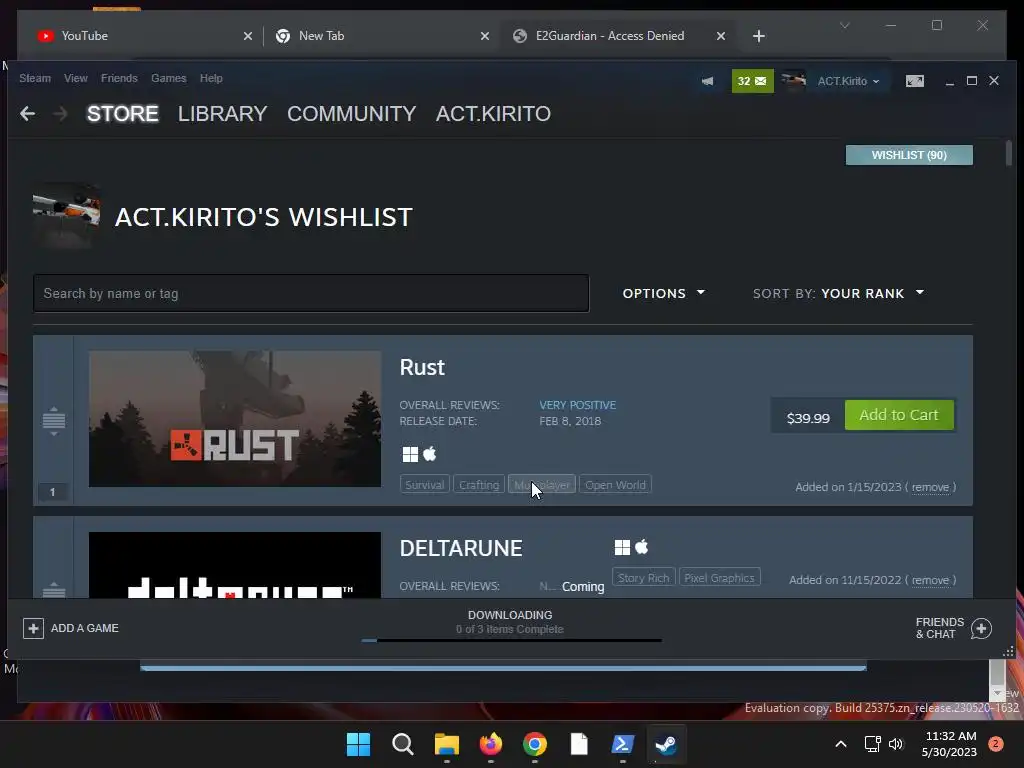Remove Rust from wishlist
Screen dimensions: 1024x768
click(x=930, y=487)
